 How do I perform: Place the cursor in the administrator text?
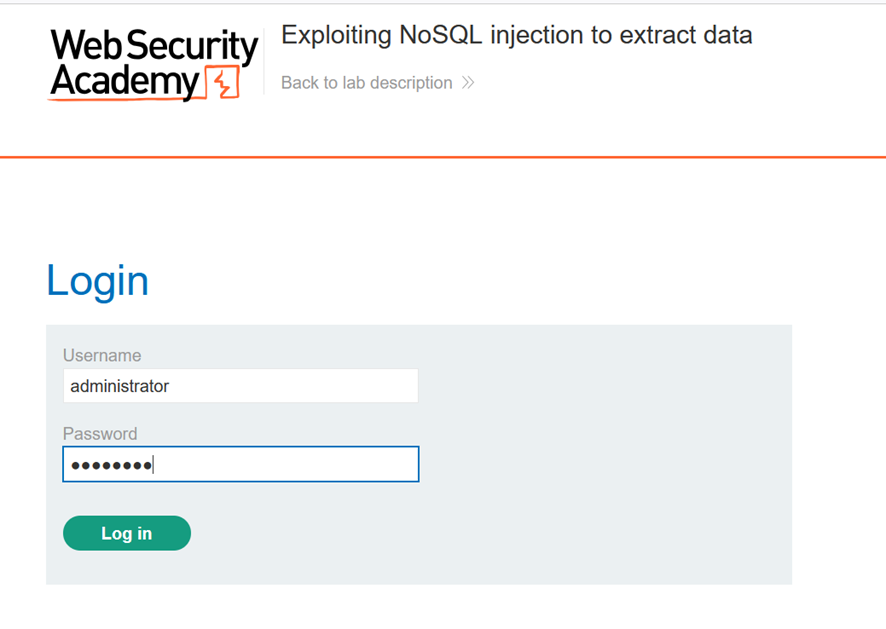click(119, 386)
